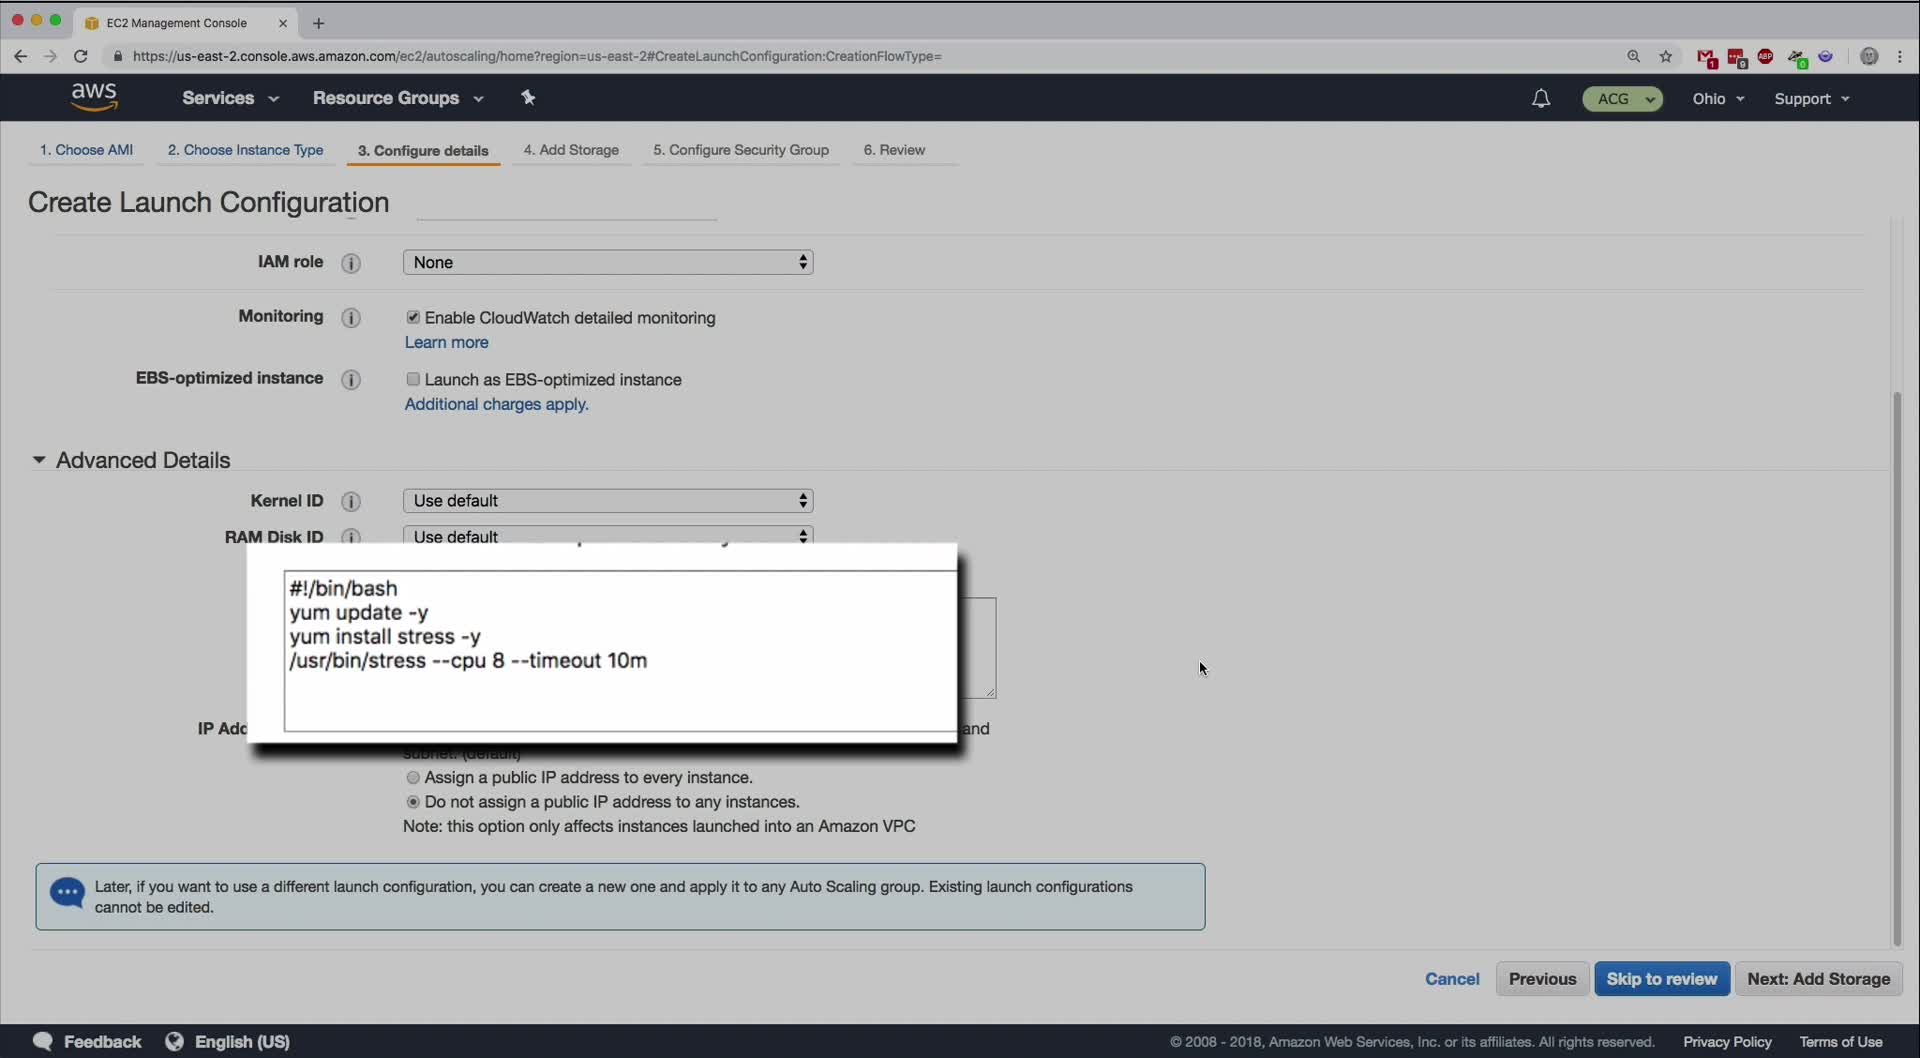
Task: Collapse the Advanced Details section
Action: [38, 460]
